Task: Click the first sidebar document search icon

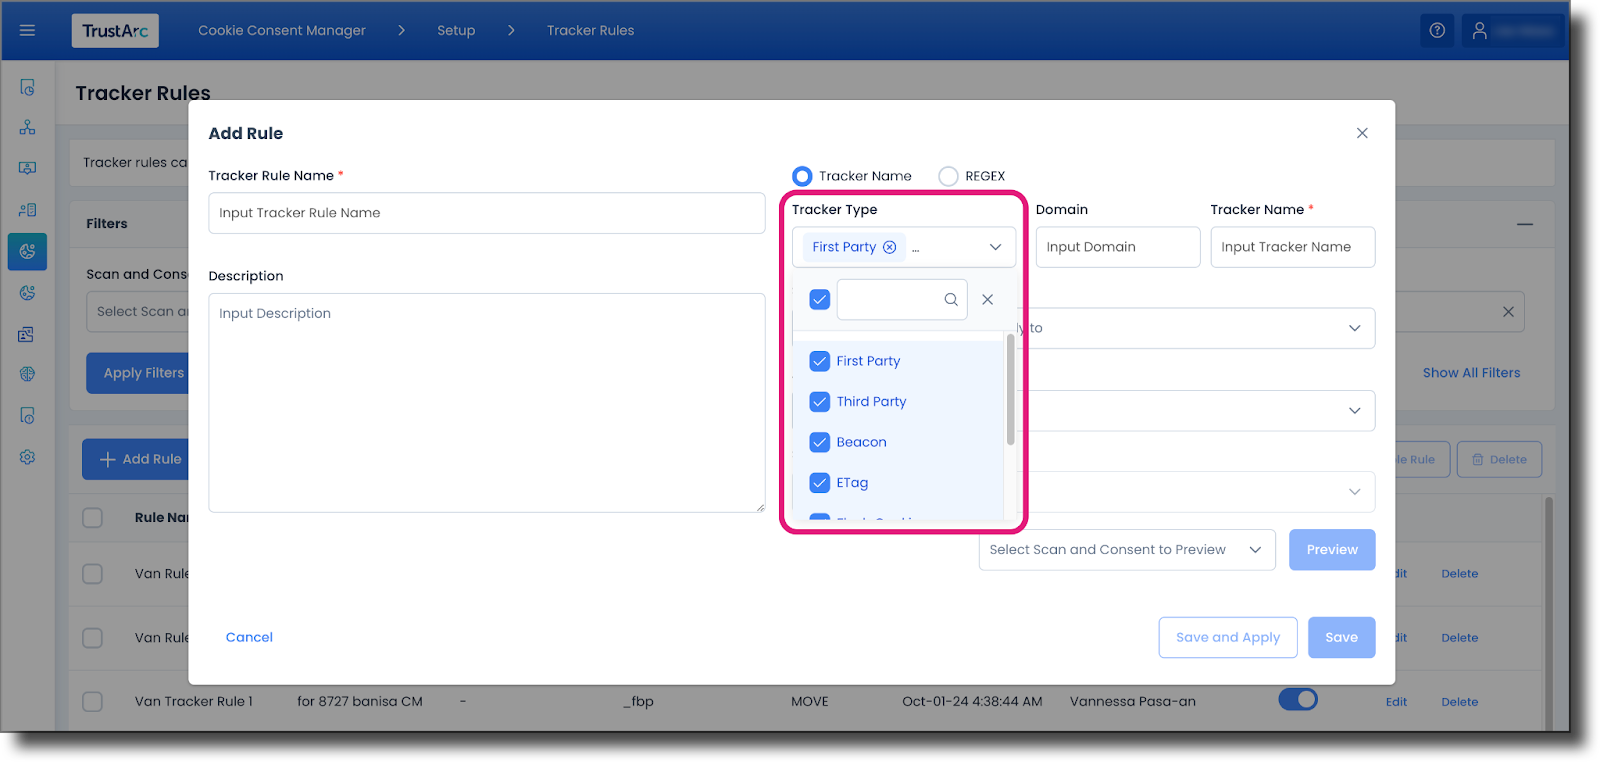Action: pos(27,88)
